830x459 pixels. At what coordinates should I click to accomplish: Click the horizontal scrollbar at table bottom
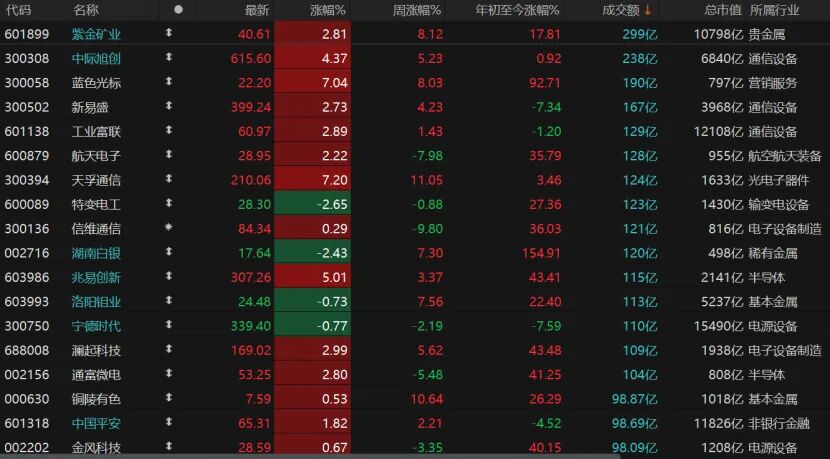click(310, 456)
